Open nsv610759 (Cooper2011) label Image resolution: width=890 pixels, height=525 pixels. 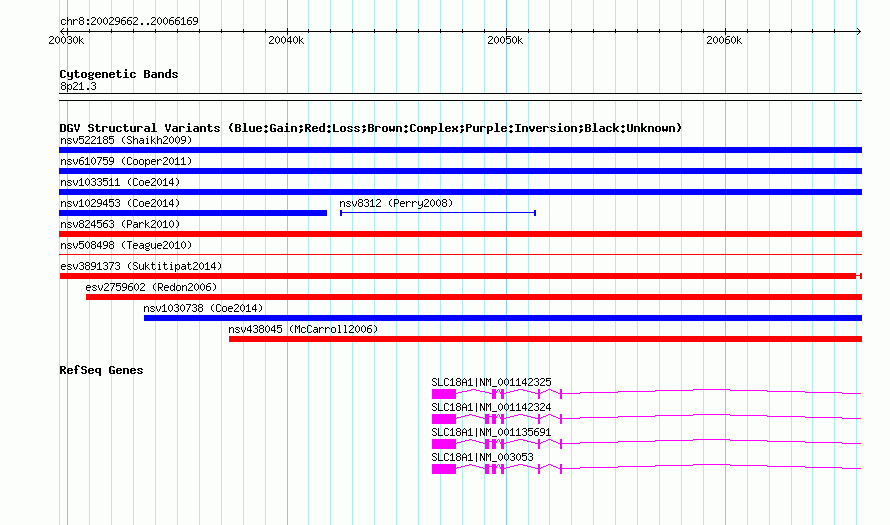(126, 161)
